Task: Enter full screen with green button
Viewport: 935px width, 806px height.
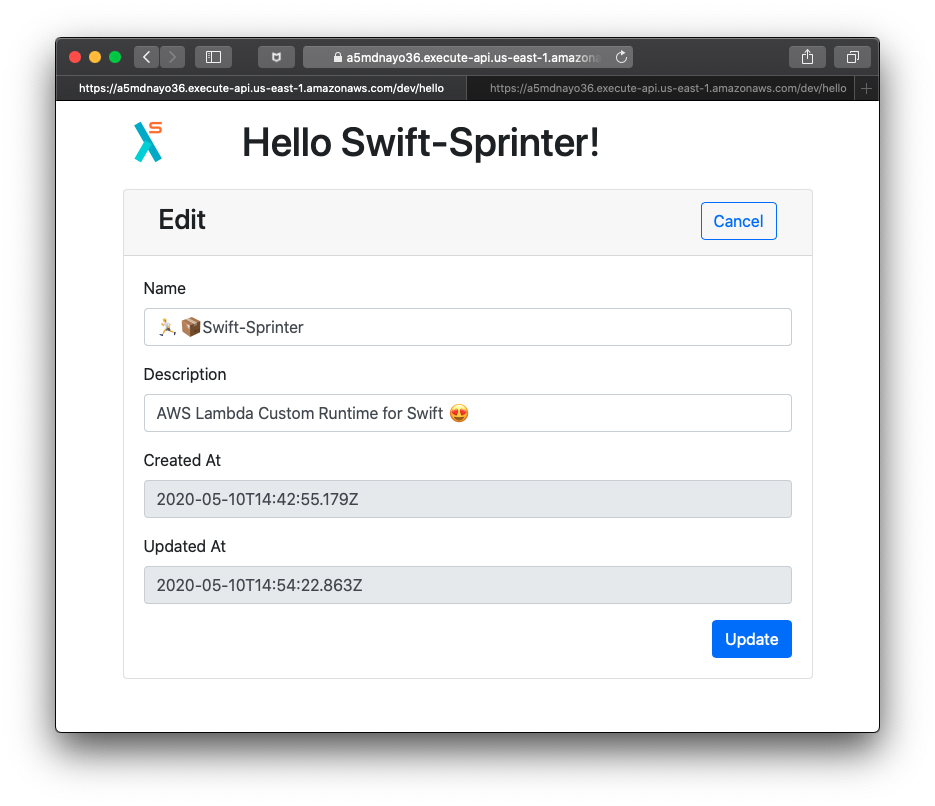Action: tap(115, 57)
